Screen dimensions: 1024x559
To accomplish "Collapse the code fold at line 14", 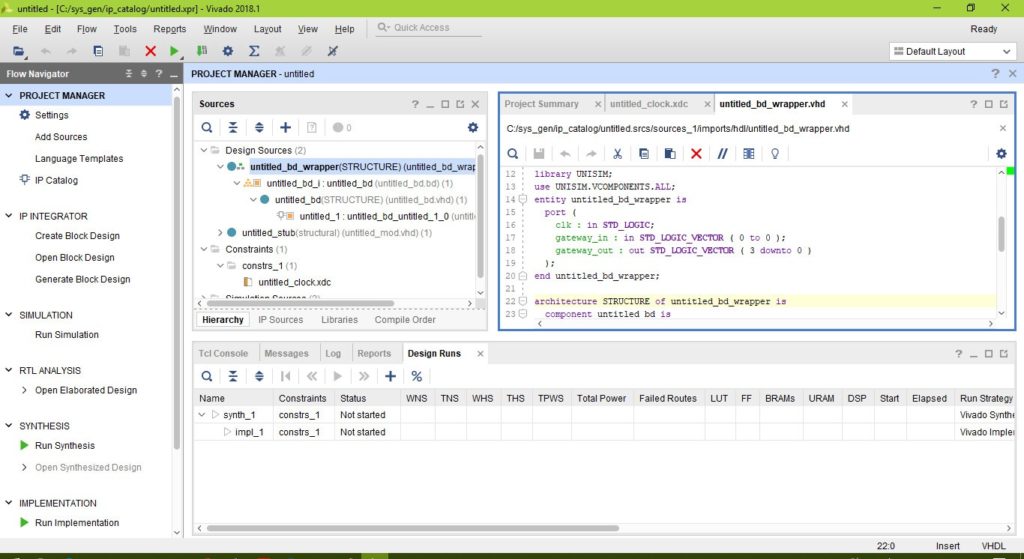I will 524,200.
